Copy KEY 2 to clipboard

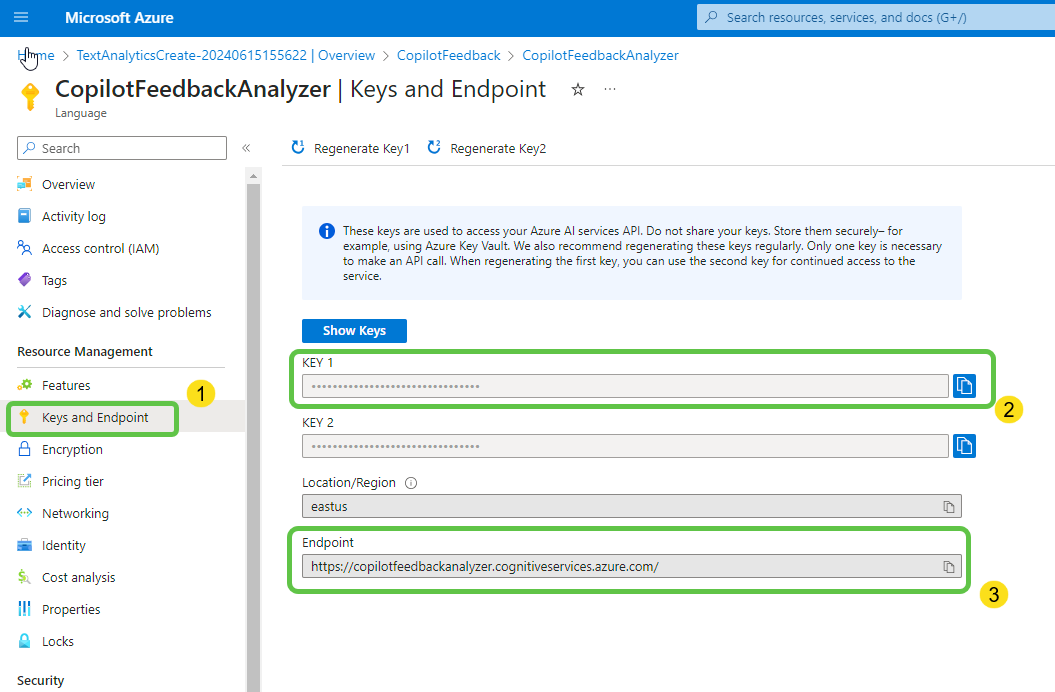coord(964,446)
